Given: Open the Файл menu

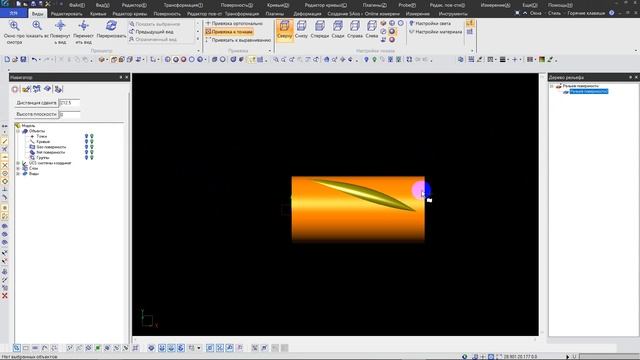Looking at the screenshot, I should pos(77,5).
